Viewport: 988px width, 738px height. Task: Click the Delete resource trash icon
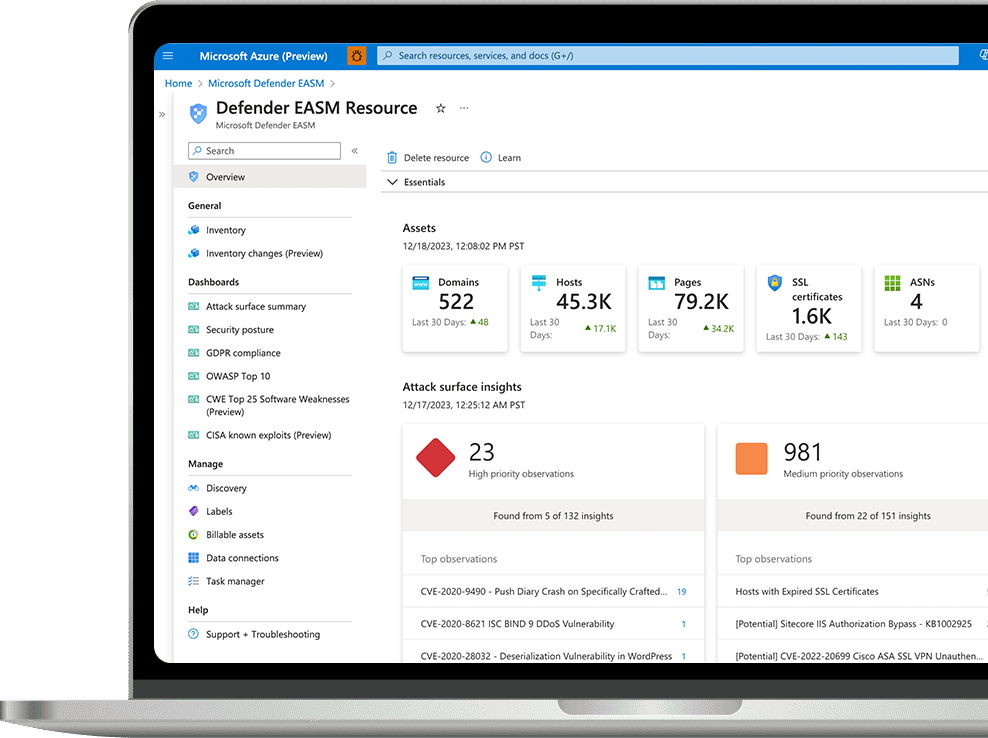pyautogui.click(x=392, y=158)
